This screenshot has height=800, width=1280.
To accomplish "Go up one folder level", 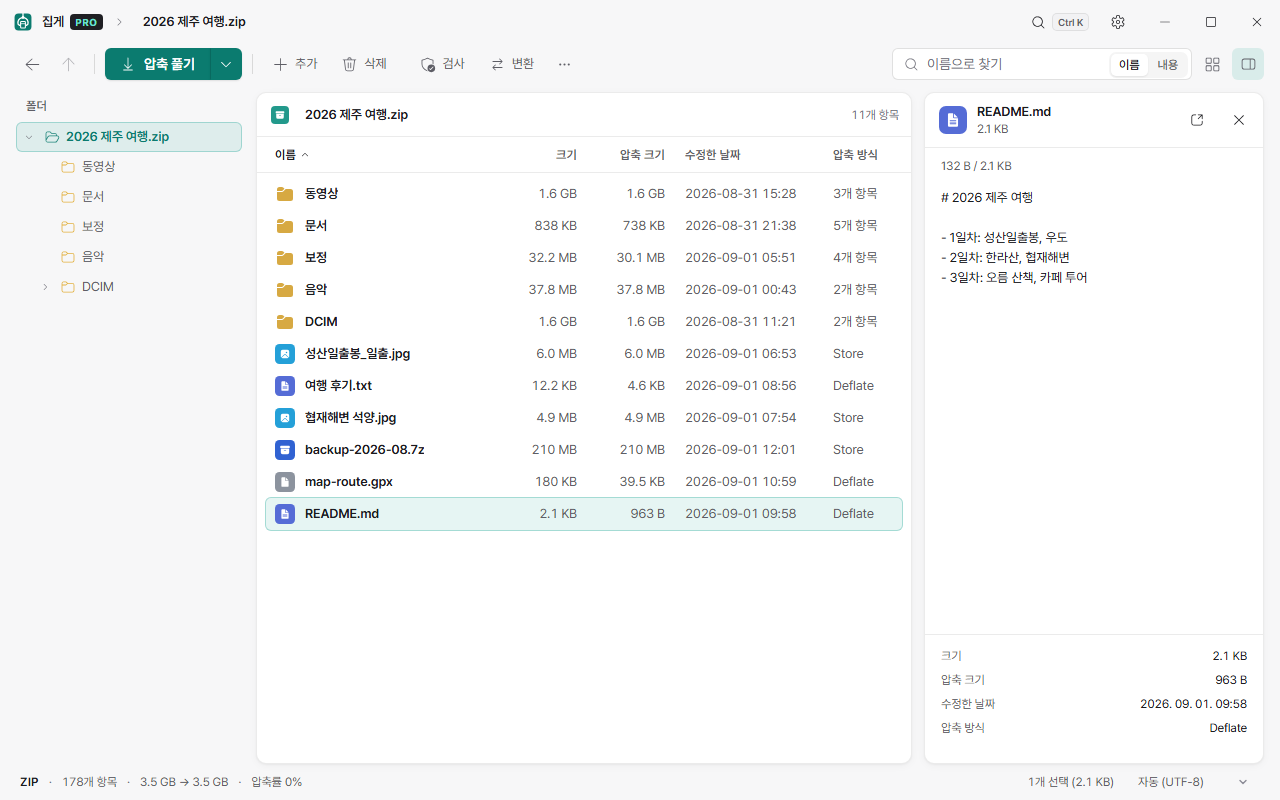I will (x=68, y=64).
